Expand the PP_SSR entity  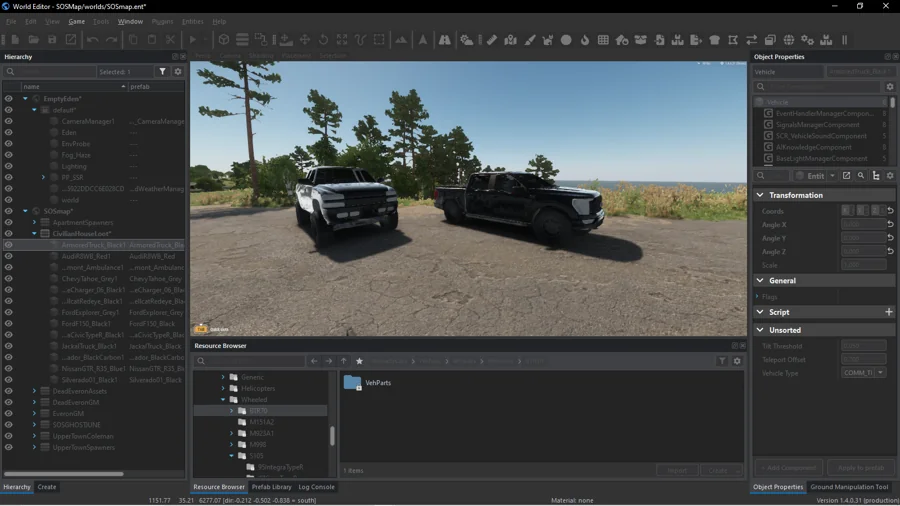(43, 177)
